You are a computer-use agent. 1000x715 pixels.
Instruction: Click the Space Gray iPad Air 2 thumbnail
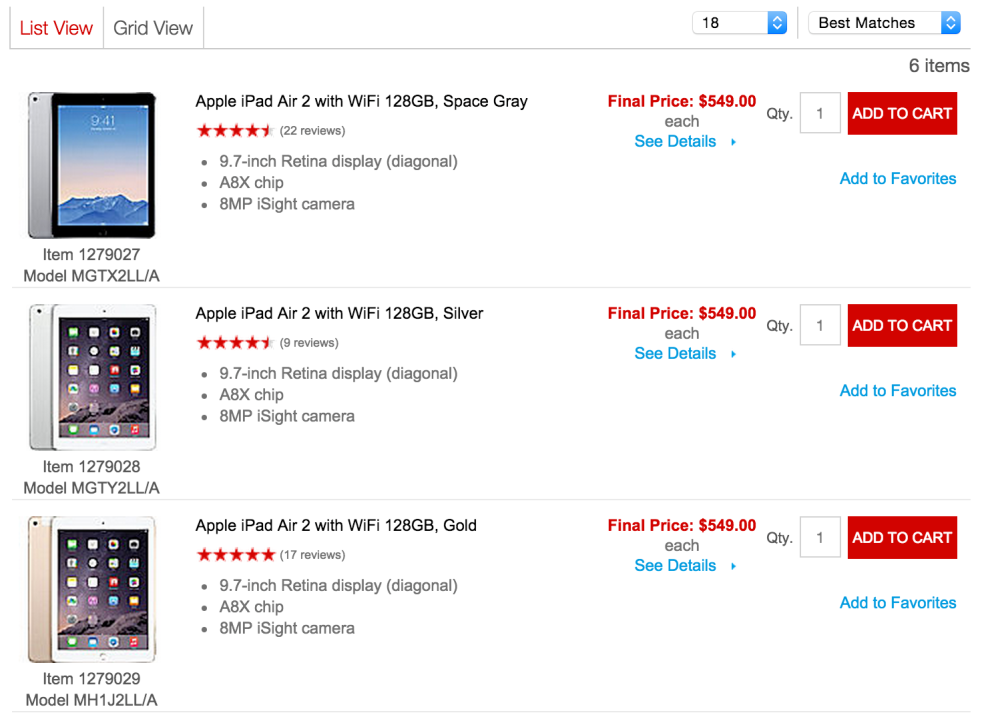click(92, 165)
